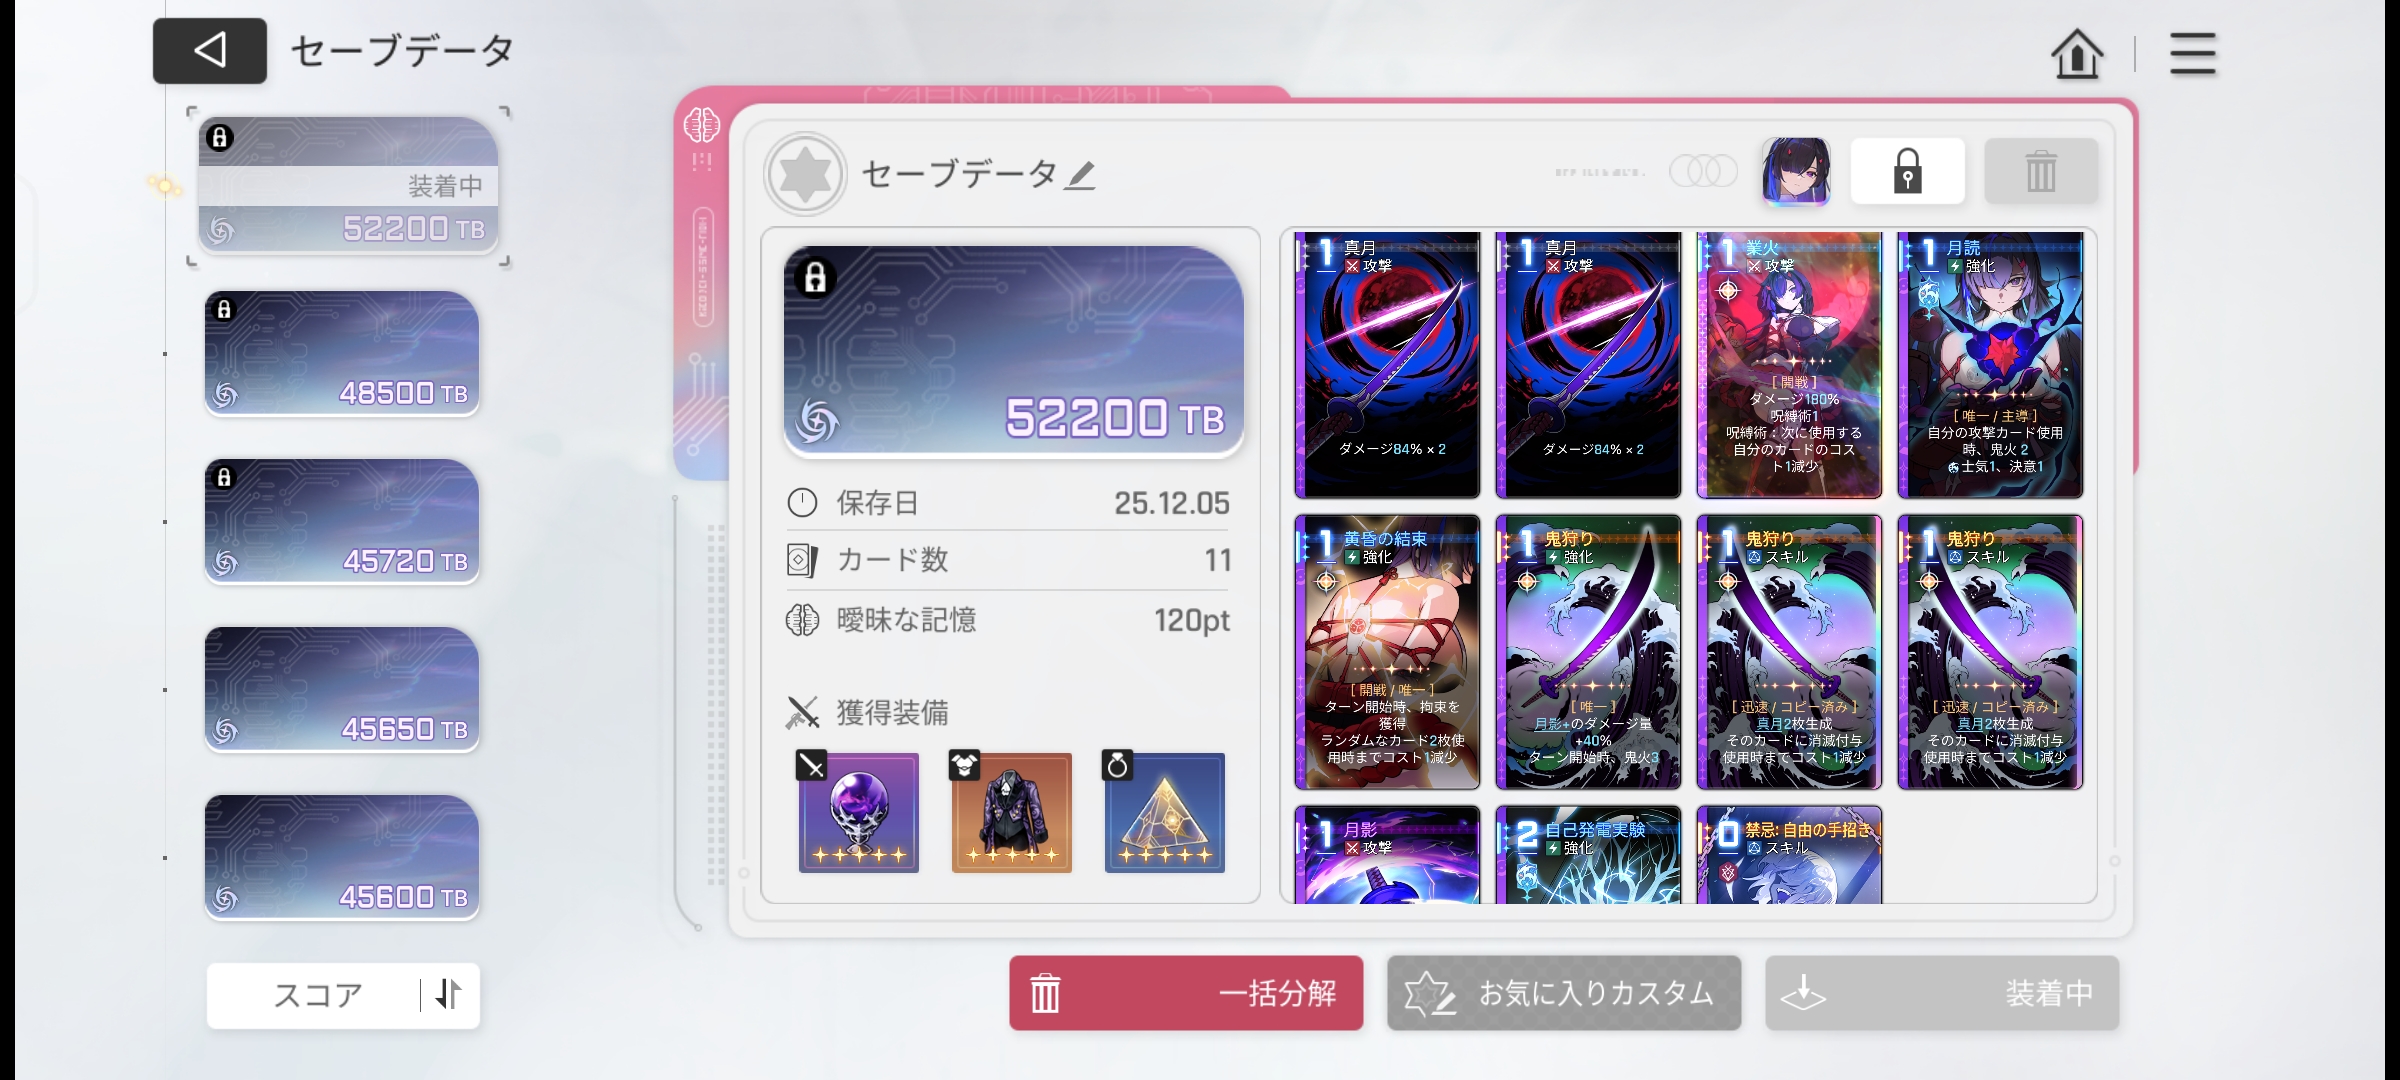
Task: Go to the home screen icon
Action: [x=2077, y=53]
